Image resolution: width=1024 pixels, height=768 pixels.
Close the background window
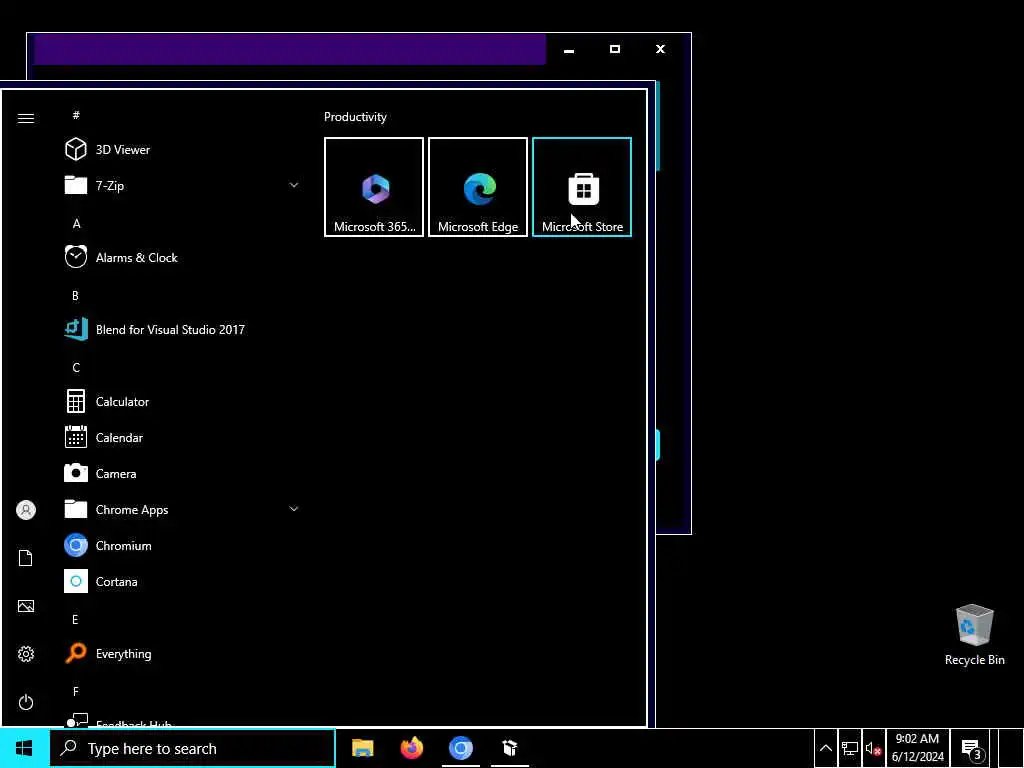click(660, 50)
